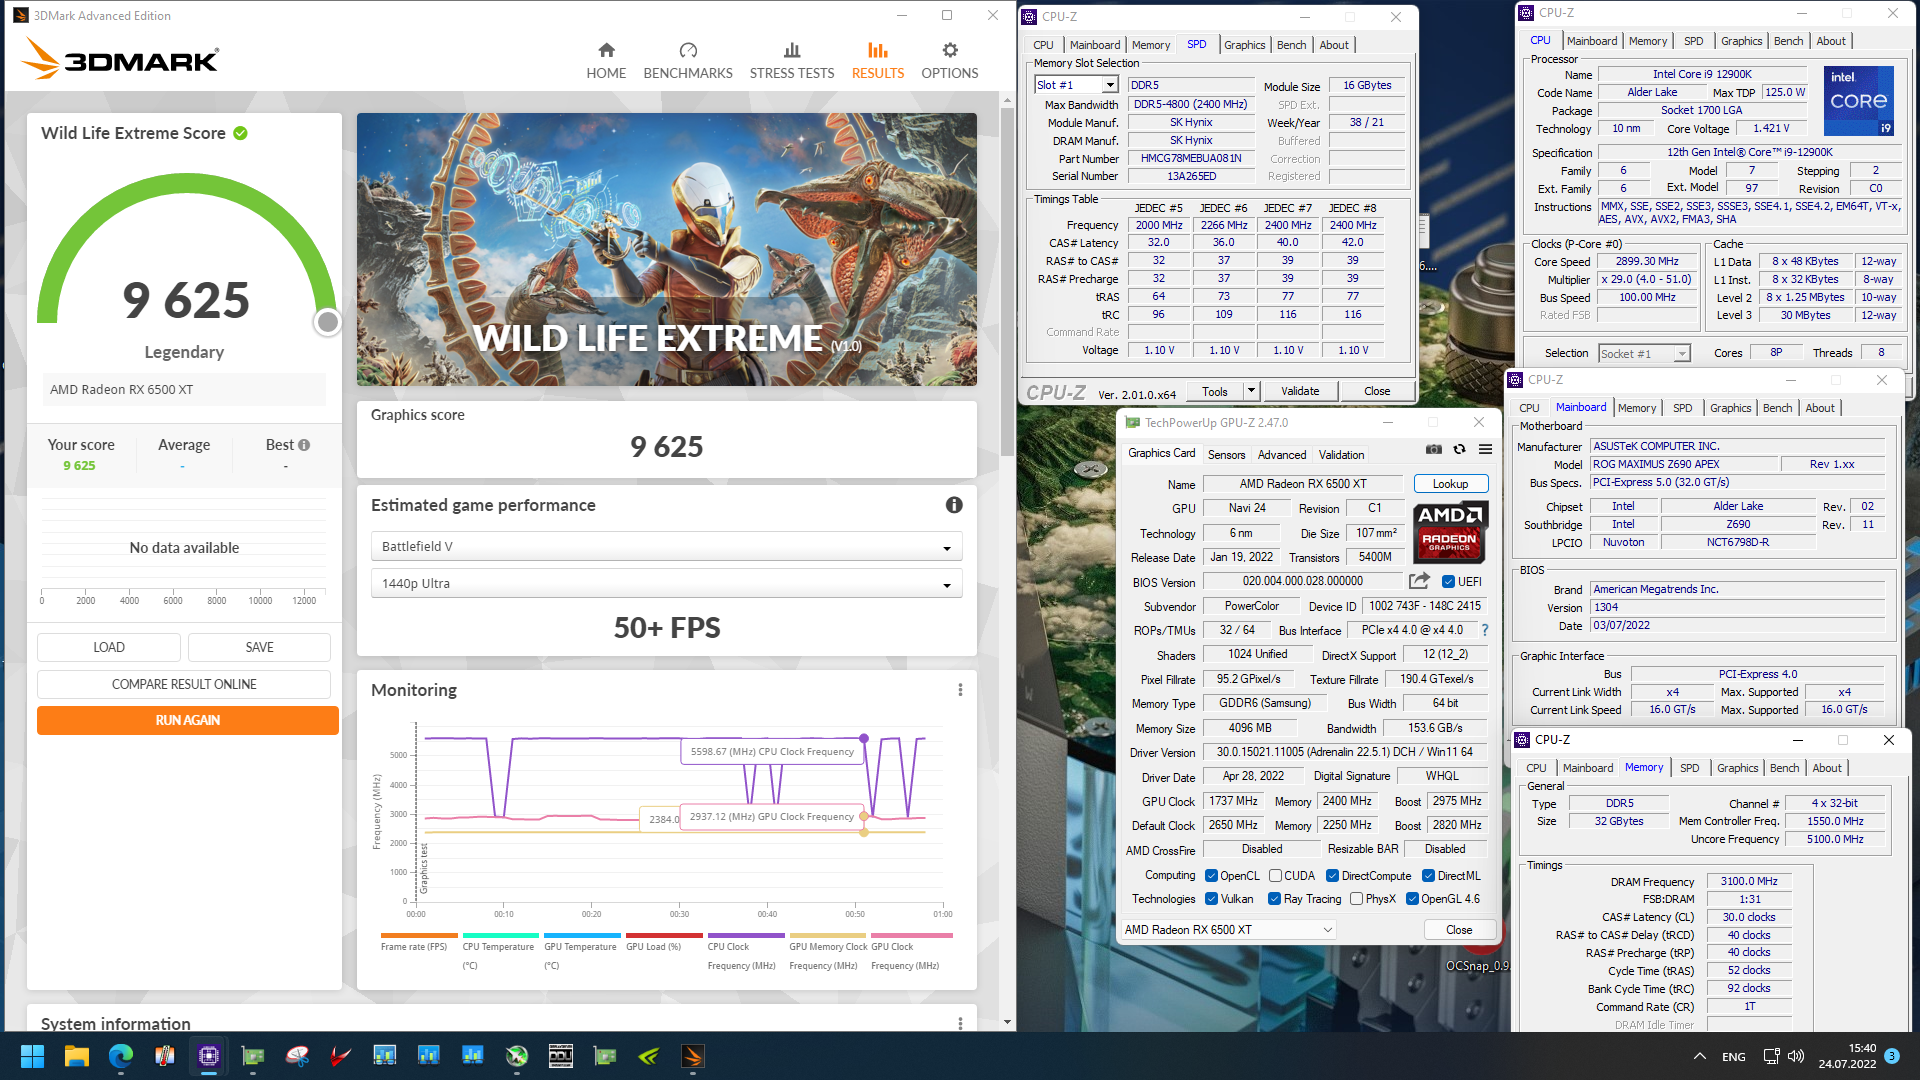Open the System information three-dot menu

960,1023
